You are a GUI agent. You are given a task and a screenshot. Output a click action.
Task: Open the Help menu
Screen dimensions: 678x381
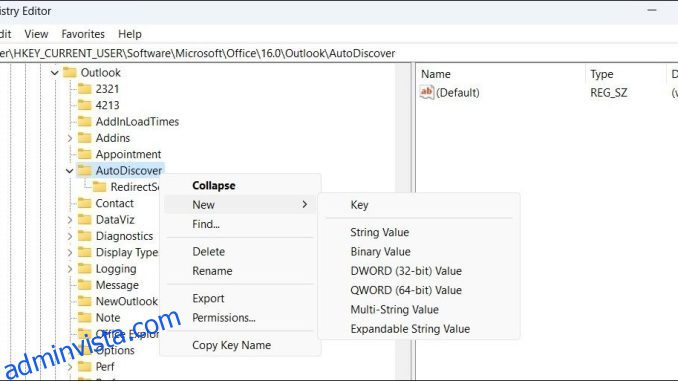130,34
